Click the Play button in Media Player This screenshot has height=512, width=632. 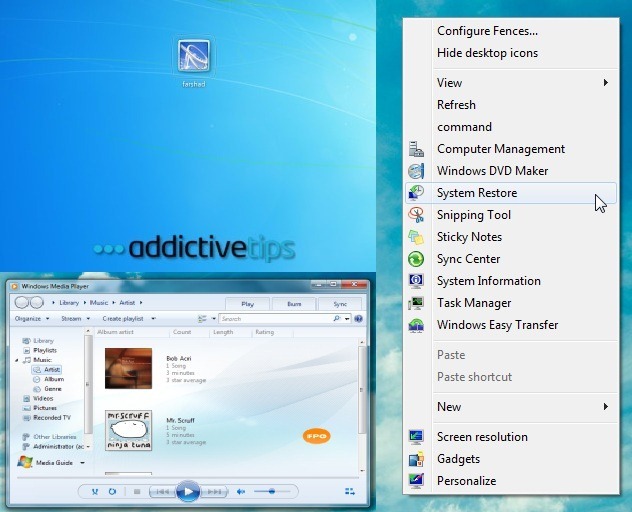187,491
